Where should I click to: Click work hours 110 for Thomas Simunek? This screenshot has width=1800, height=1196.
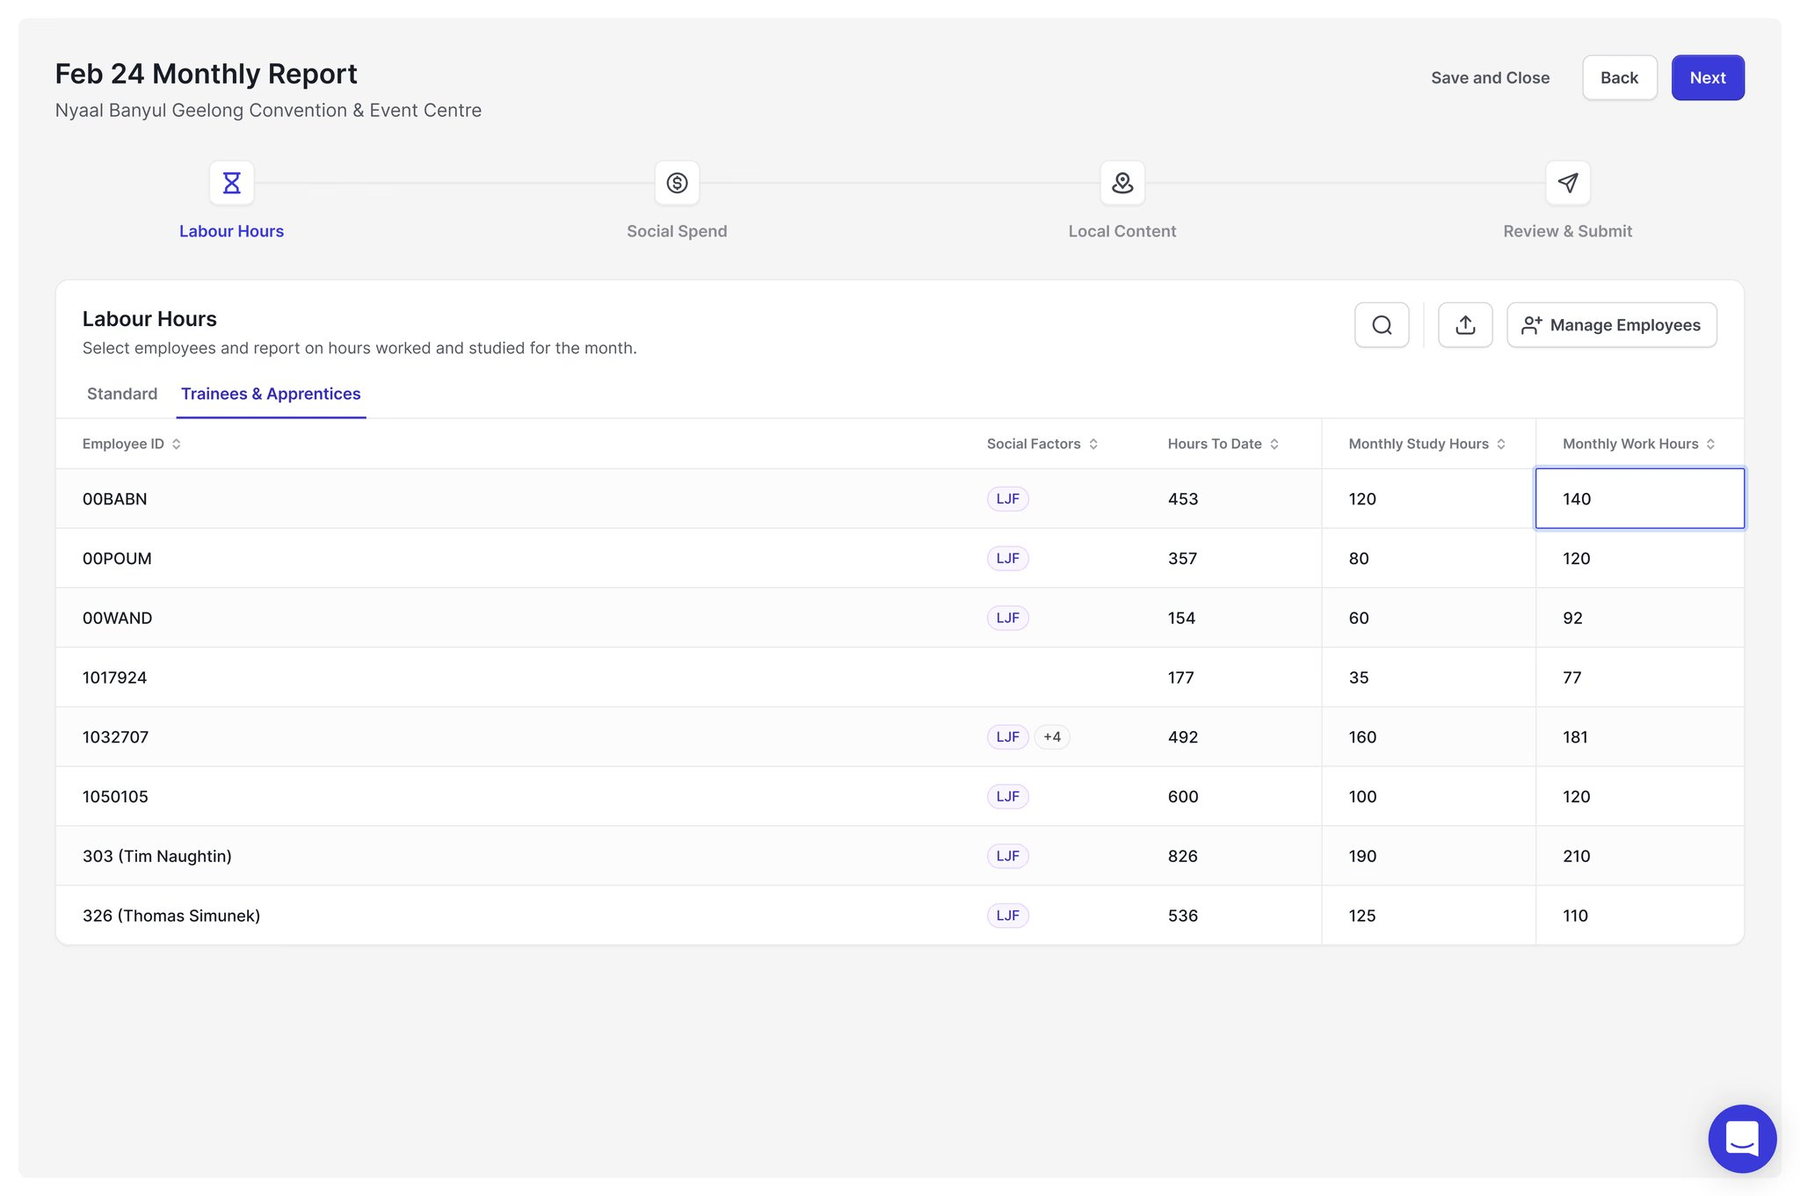coord(1640,915)
